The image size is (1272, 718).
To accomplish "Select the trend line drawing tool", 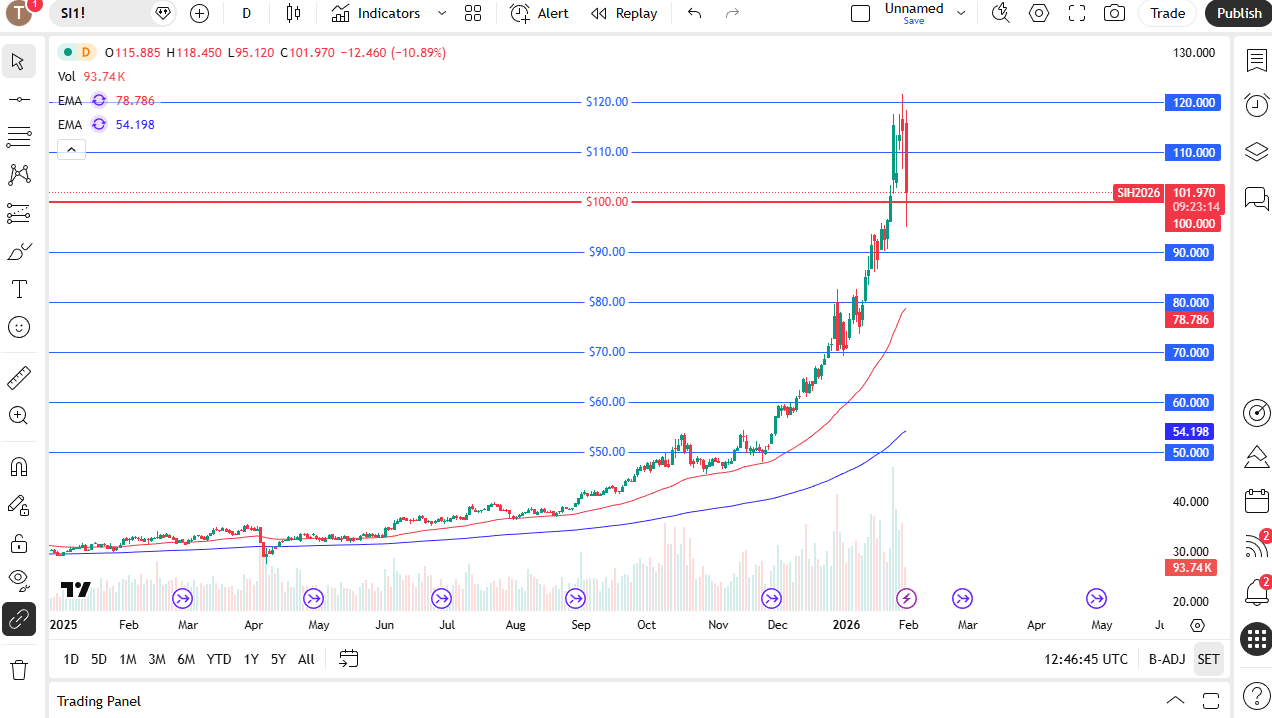I will [18, 99].
